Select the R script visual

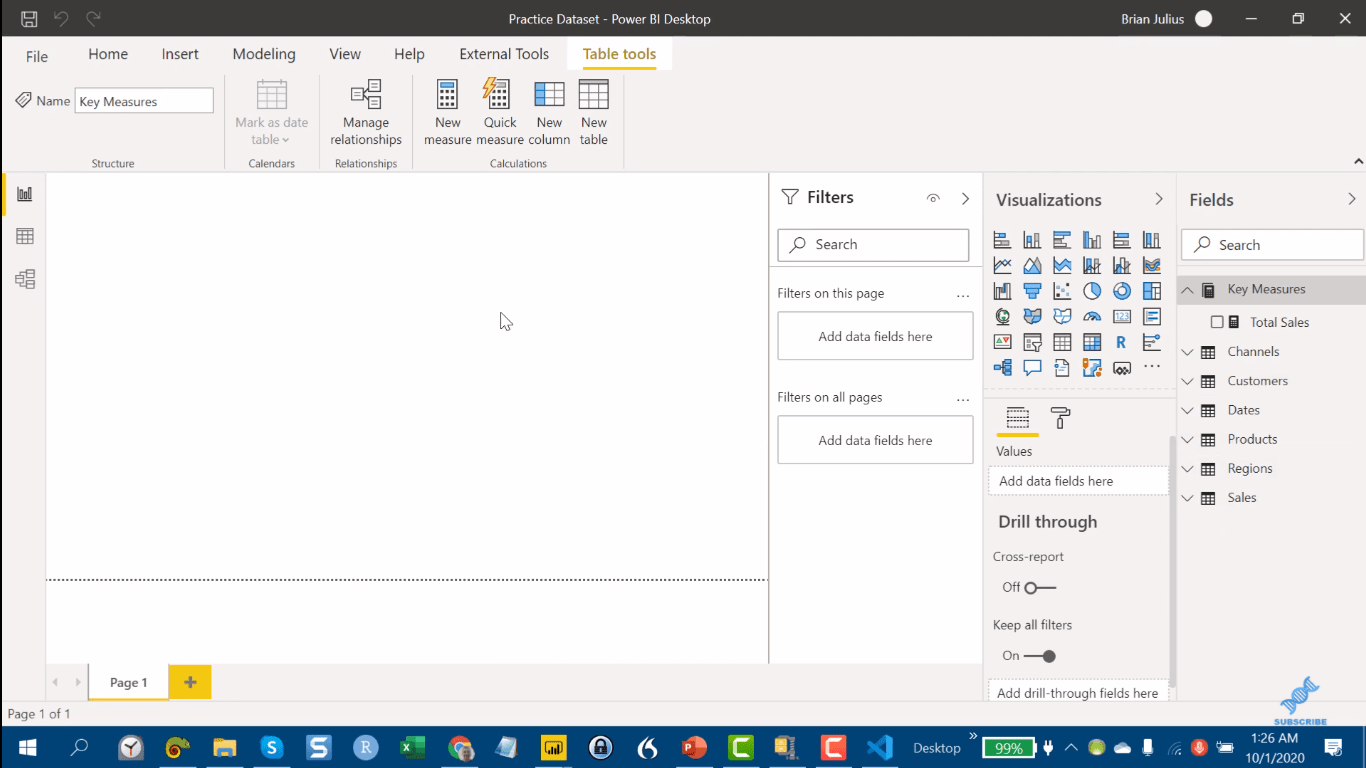click(1122, 342)
